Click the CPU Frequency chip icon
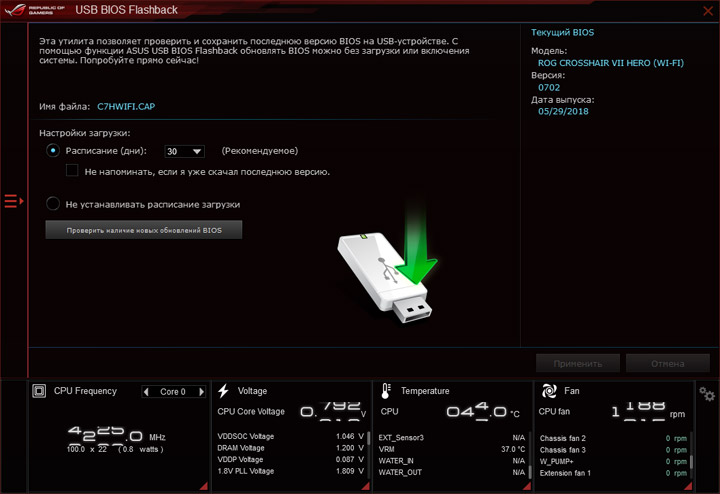This screenshot has width=720, height=494. click(x=39, y=391)
